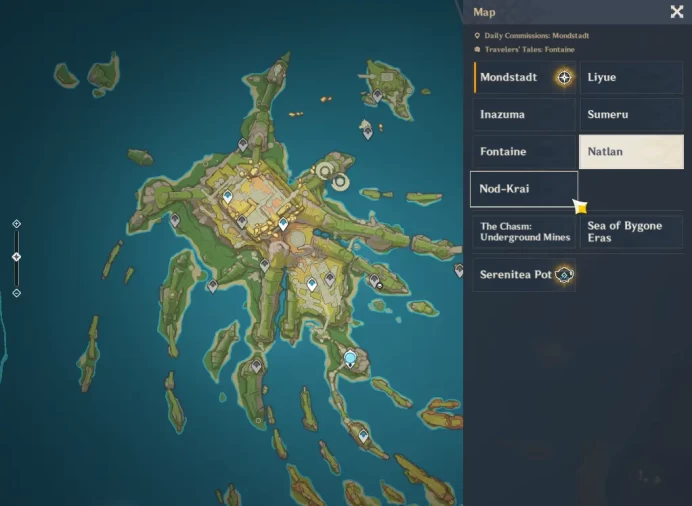Click the compass icon beside Mondstadt
692x506 pixels.
pos(564,78)
